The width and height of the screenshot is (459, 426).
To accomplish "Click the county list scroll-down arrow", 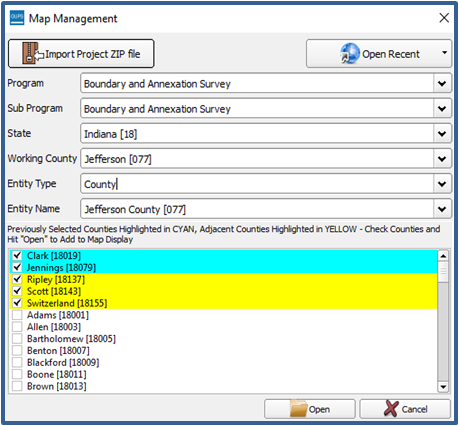I will tap(443, 387).
